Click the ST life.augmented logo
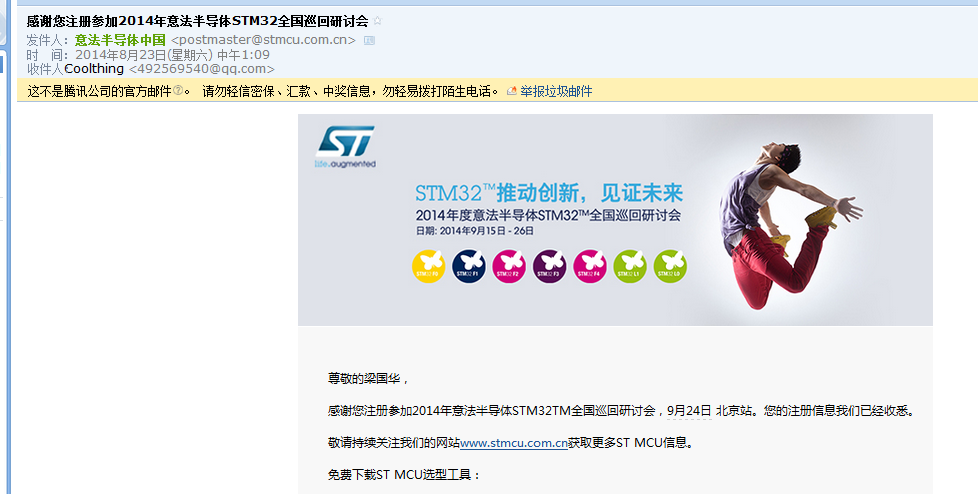The width and height of the screenshot is (978, 494). click(346, 147)
